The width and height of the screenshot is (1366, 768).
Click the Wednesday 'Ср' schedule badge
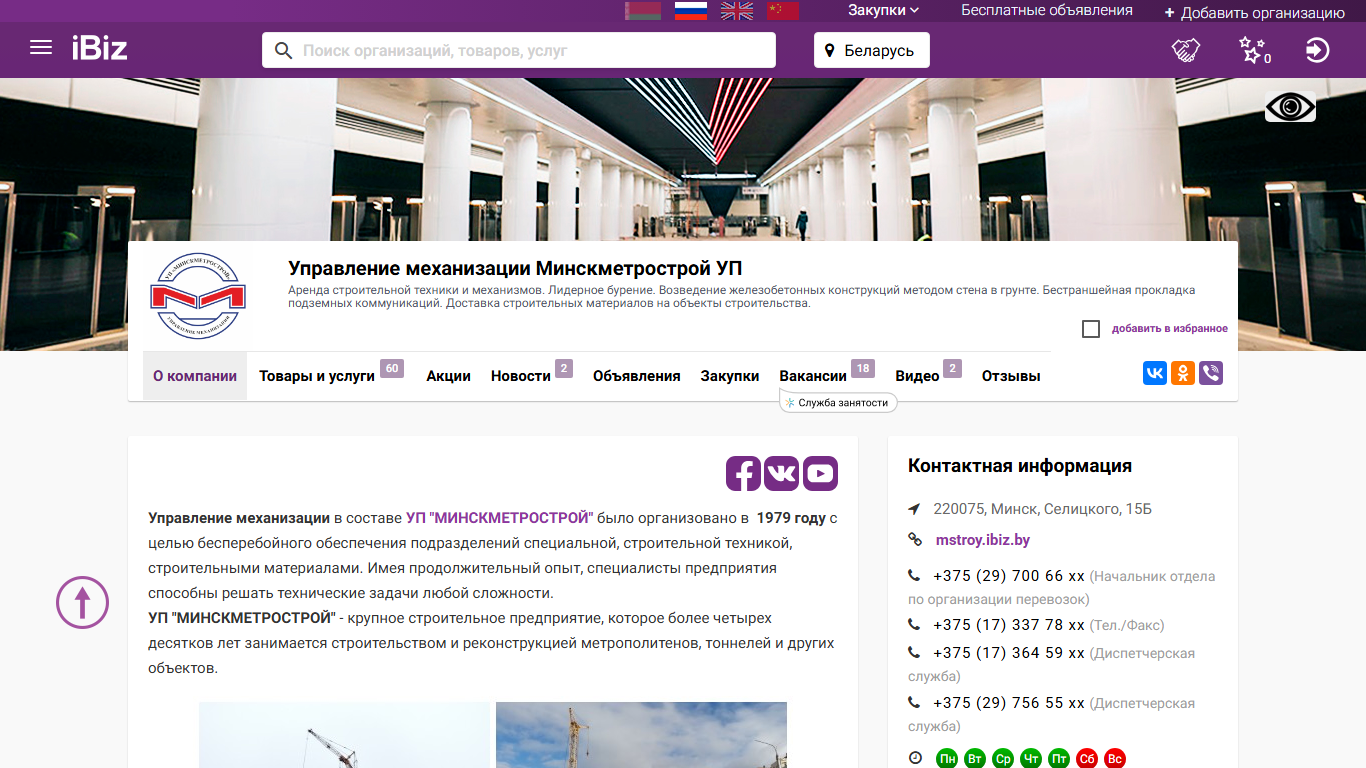(1003, 759)
